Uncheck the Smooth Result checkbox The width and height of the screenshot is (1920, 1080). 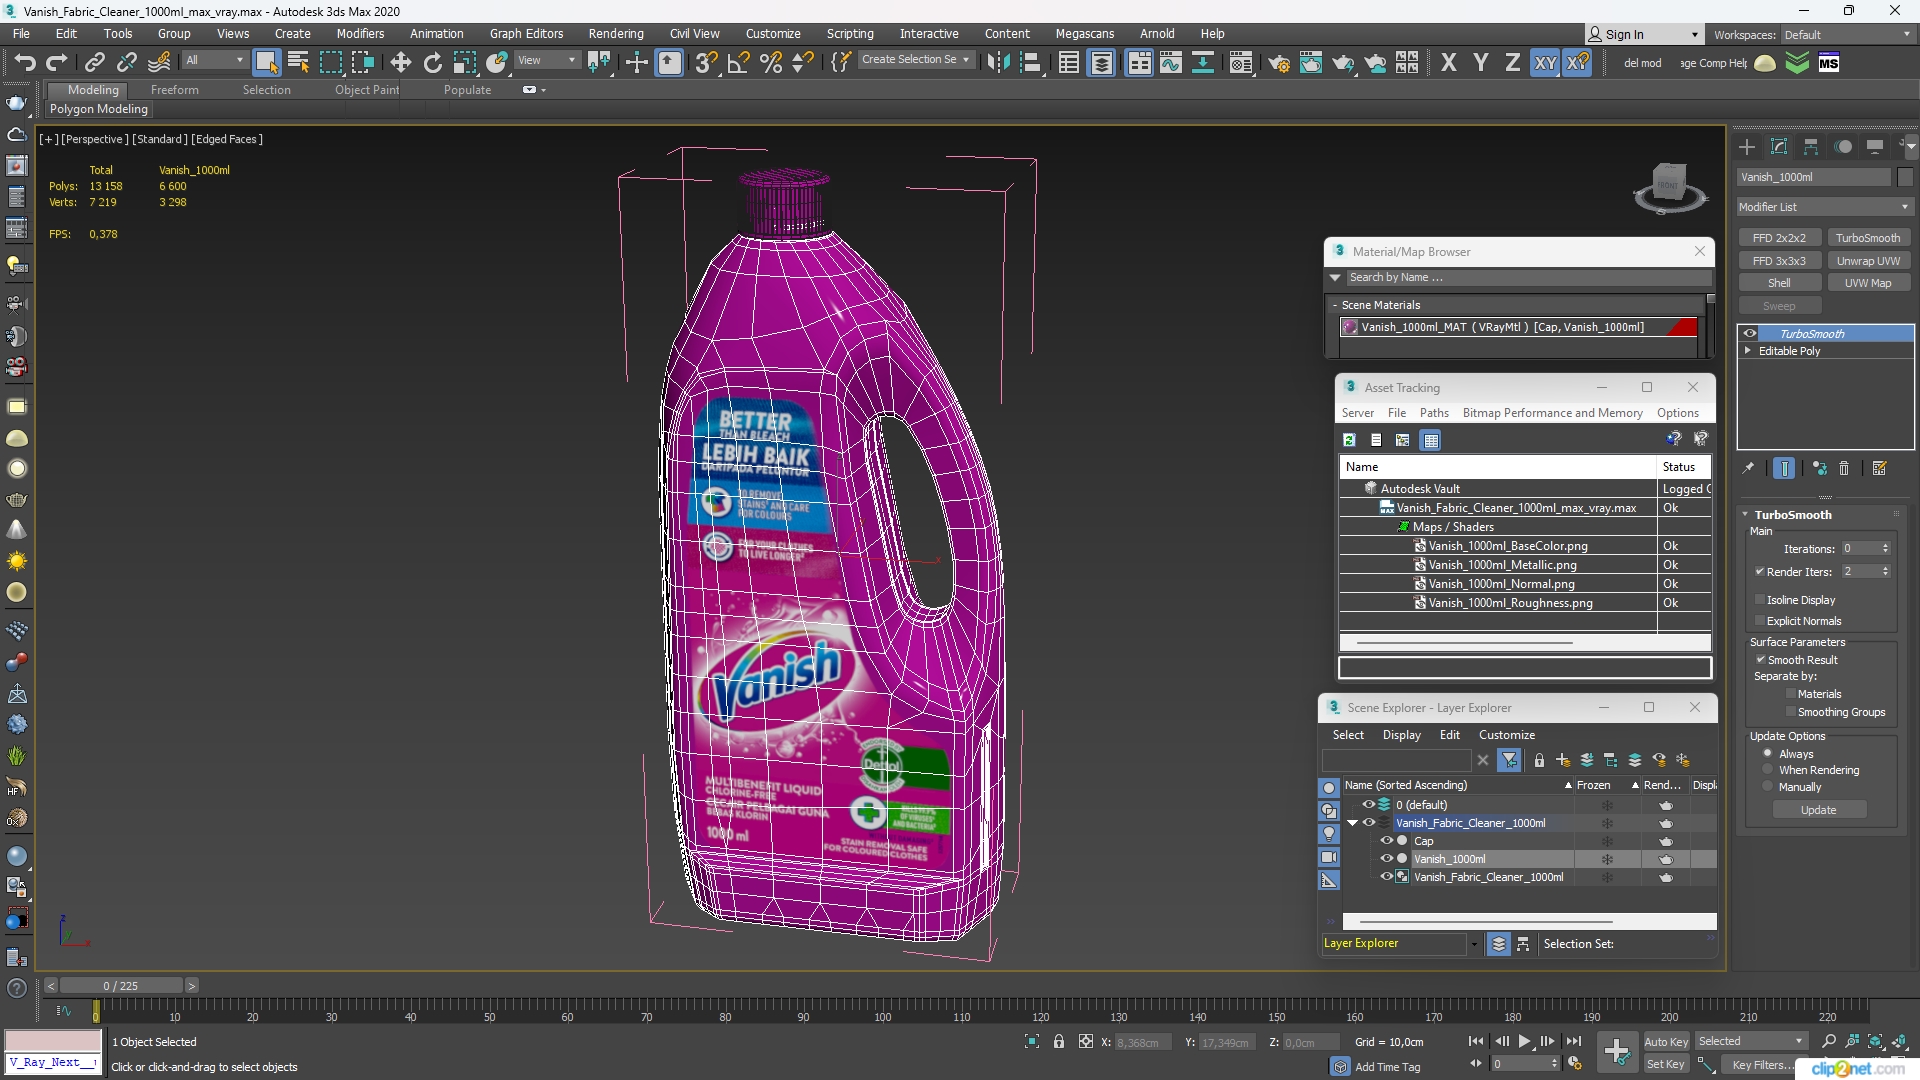[x=1761, y=660]
